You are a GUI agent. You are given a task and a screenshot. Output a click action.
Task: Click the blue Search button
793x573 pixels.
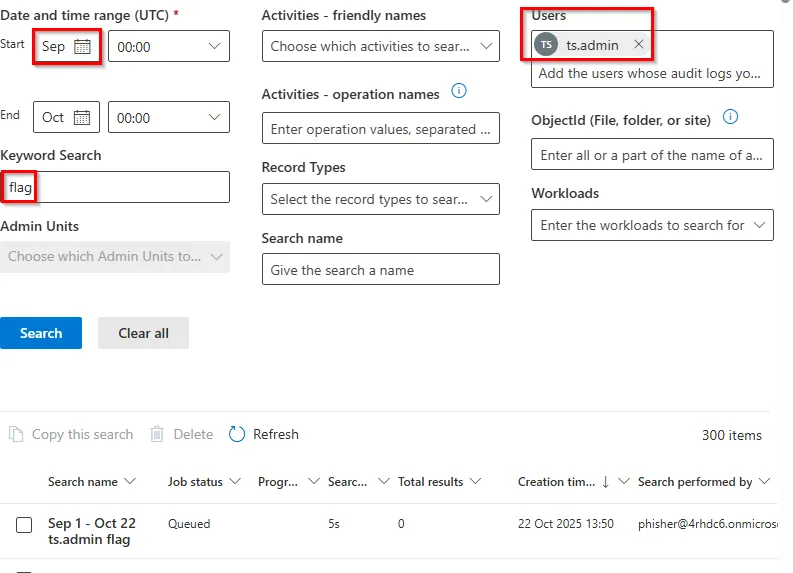41,333
